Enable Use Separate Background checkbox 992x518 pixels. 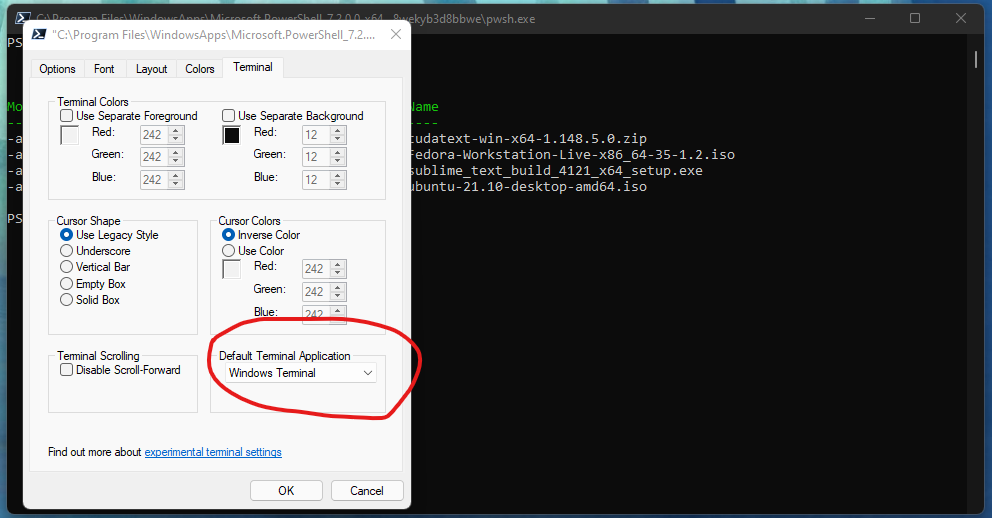point(228,116)
